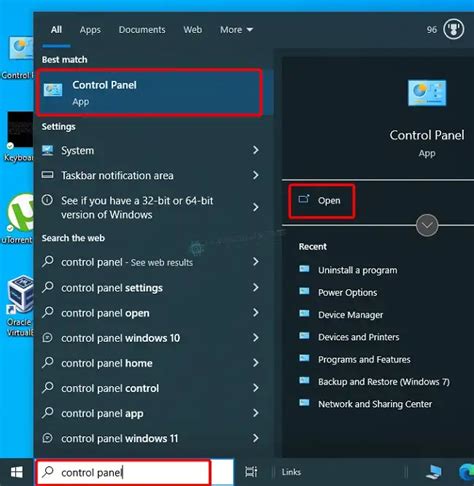Click icon beside Devices and Printers
This screenshot has width=474, height=486.
[304, 336]
